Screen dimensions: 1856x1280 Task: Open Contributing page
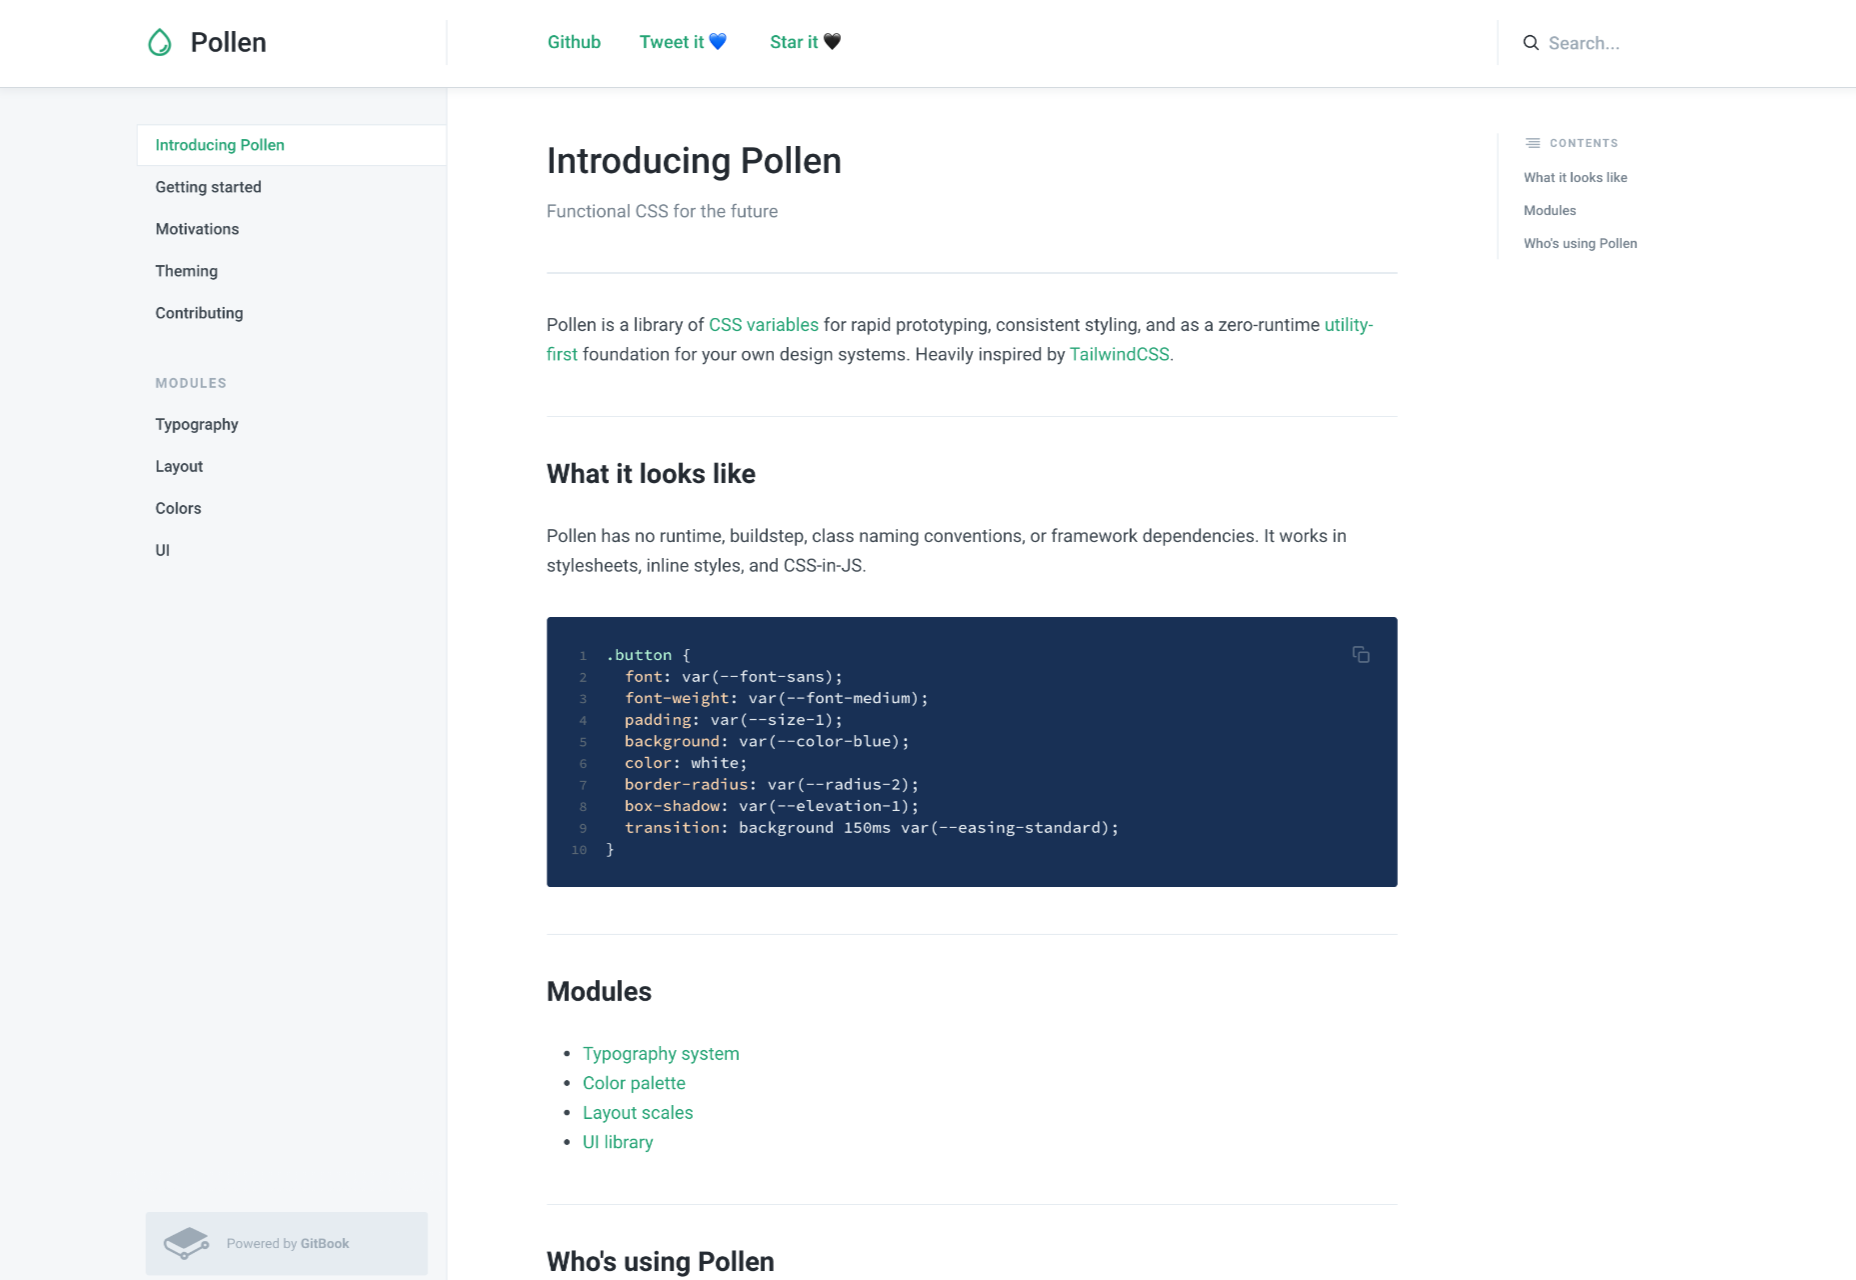pyautogui.click(x=199, y=313)
